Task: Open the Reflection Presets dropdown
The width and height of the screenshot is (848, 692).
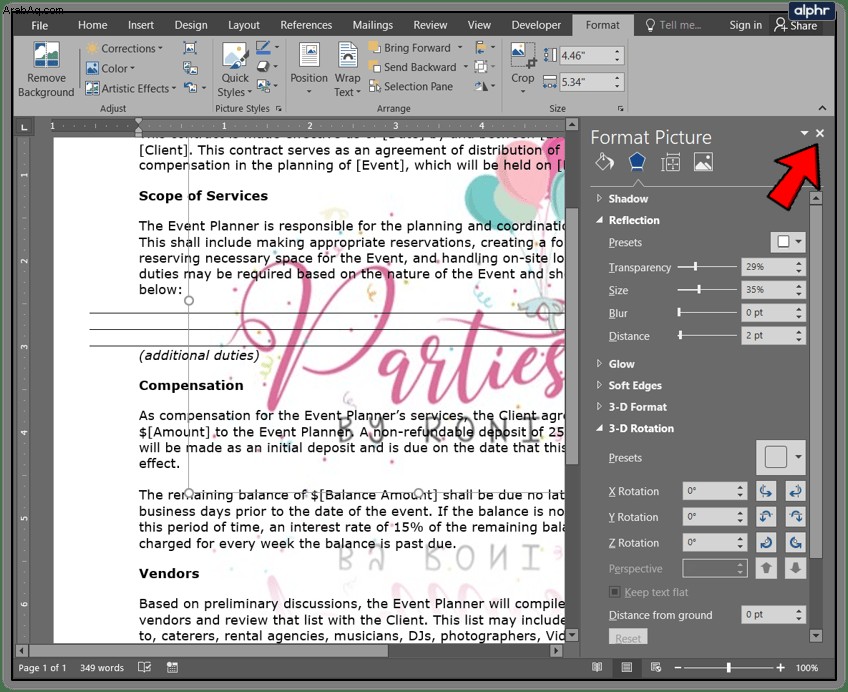Action: pos(788,242)
